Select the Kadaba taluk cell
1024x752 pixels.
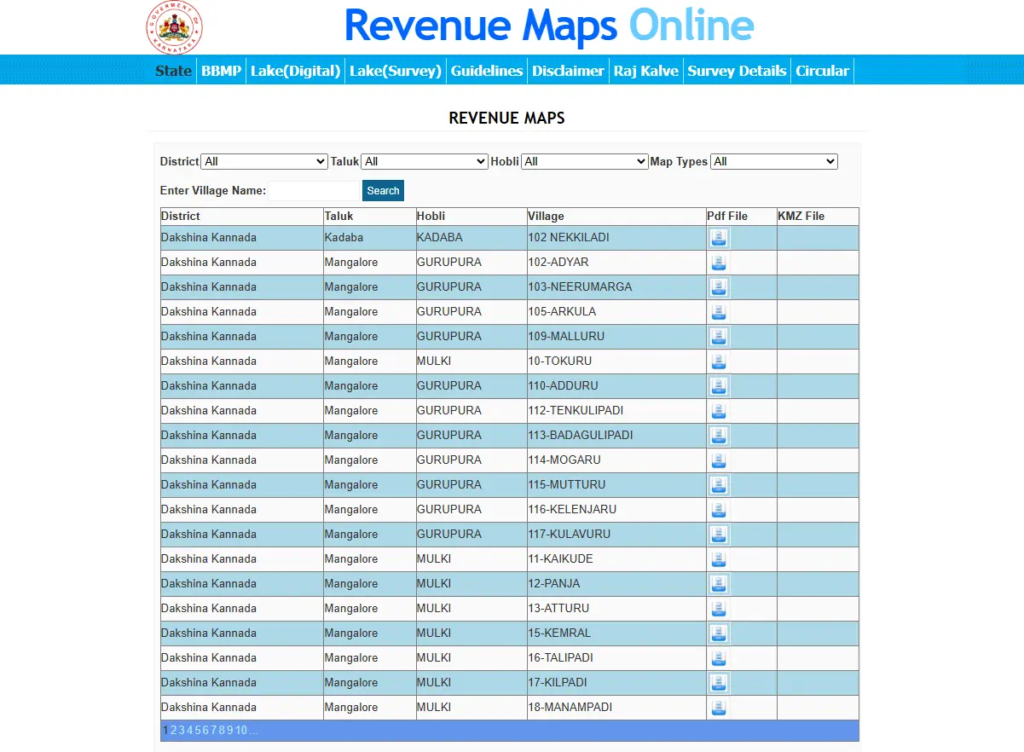370,238
